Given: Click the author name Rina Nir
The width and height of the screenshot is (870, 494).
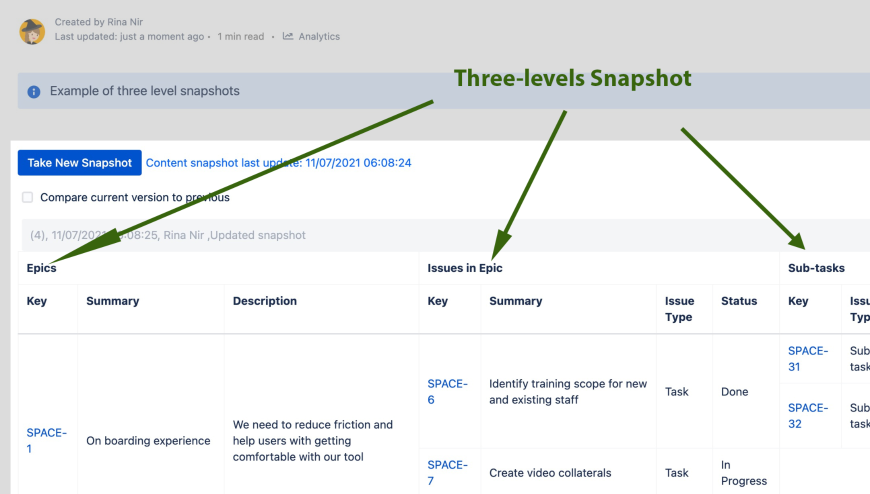Looking at the screenshot, I should point(125,22).
